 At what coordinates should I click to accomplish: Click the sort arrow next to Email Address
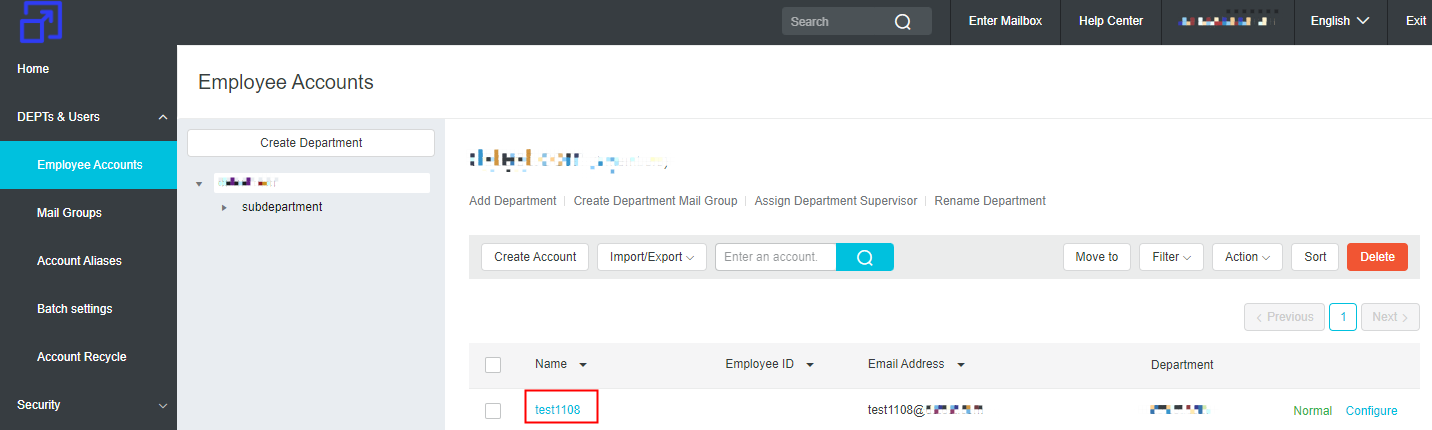tap(961, 365)
